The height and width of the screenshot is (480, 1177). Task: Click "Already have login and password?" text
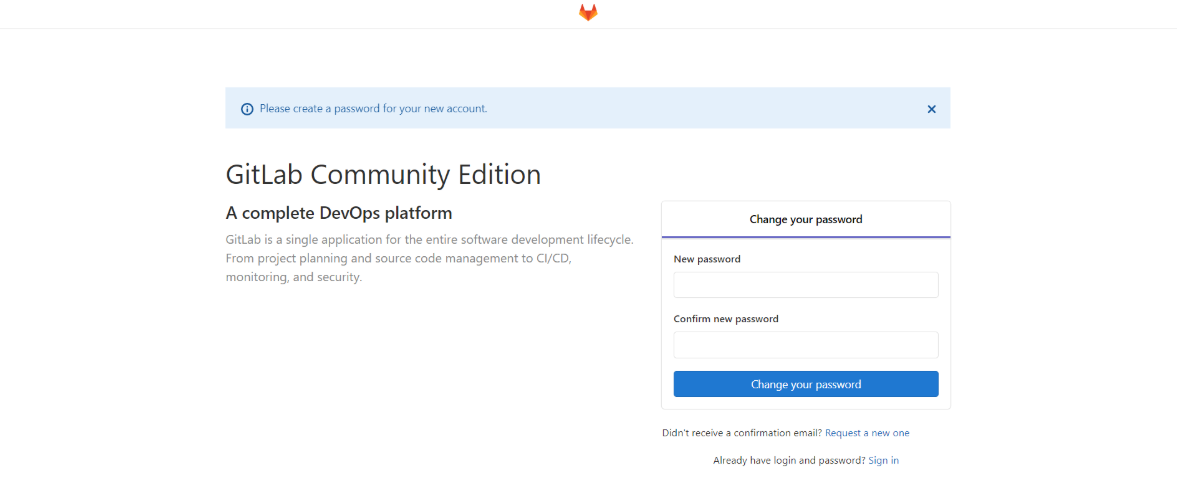pos(789,461)
